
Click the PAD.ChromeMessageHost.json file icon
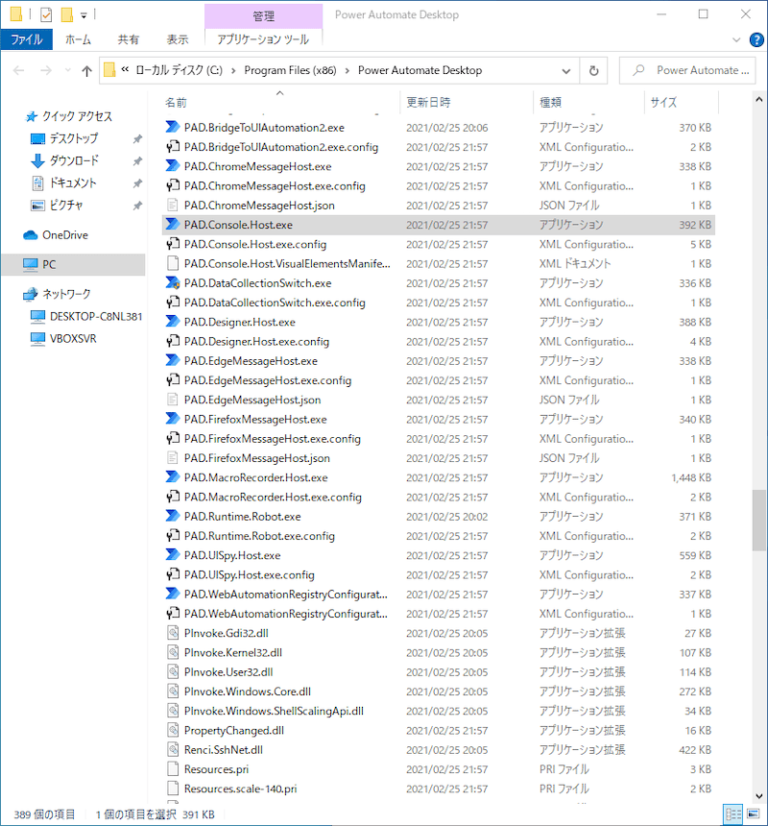[x=172, y=205]
